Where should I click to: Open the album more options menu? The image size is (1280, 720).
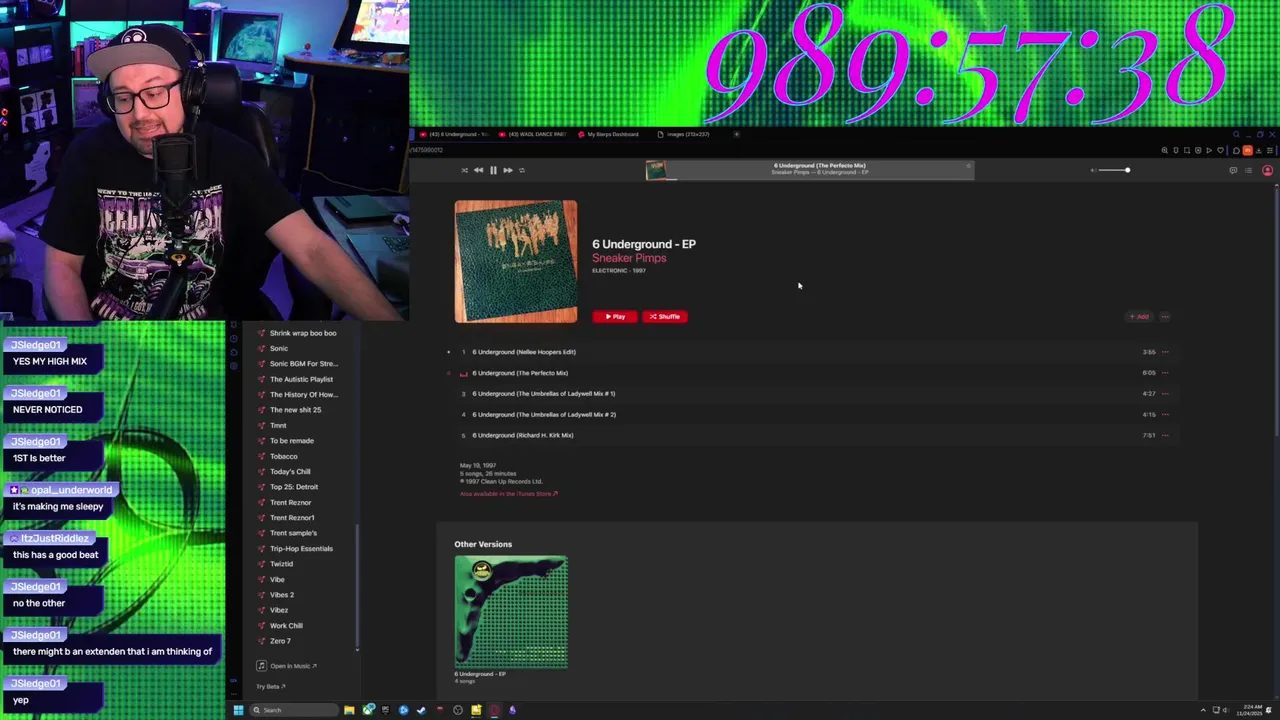(1165, 316)
